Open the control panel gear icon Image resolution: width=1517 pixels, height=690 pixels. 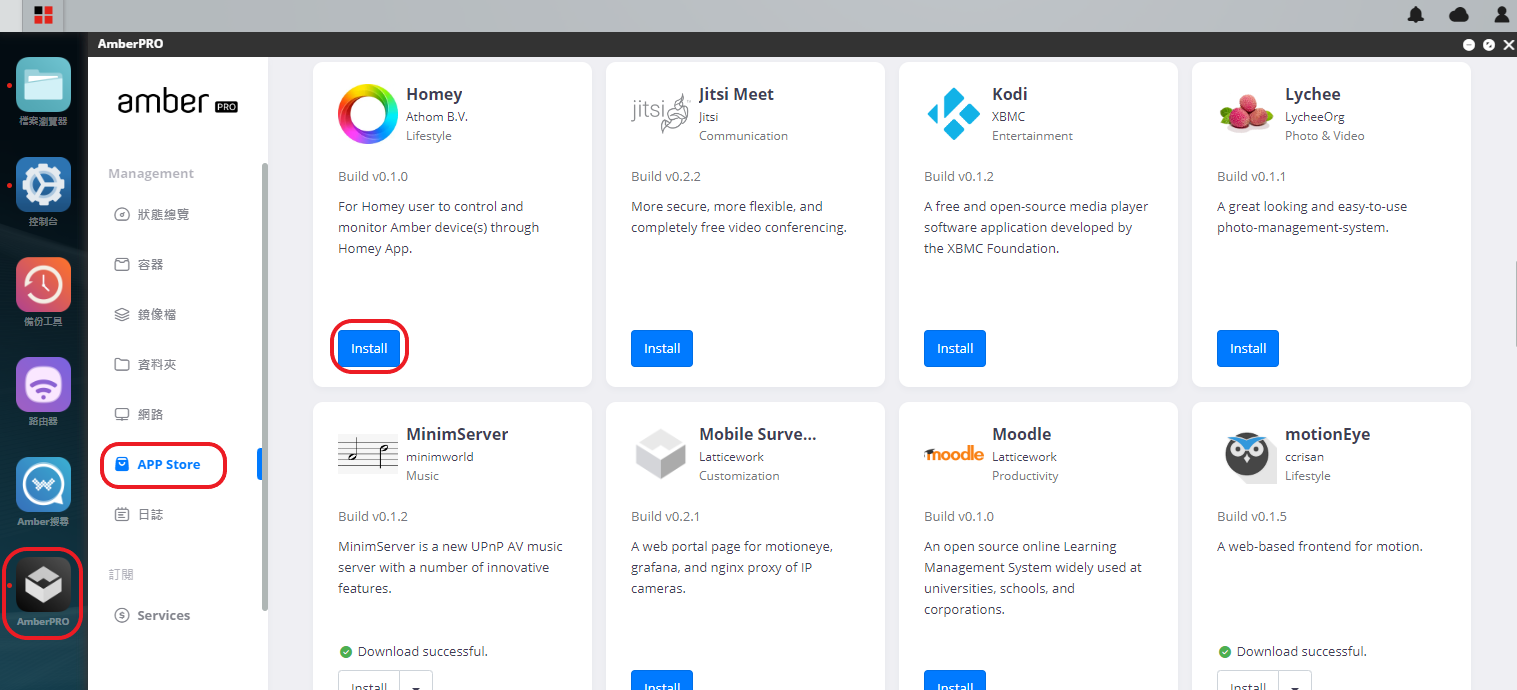click(43, 184)
